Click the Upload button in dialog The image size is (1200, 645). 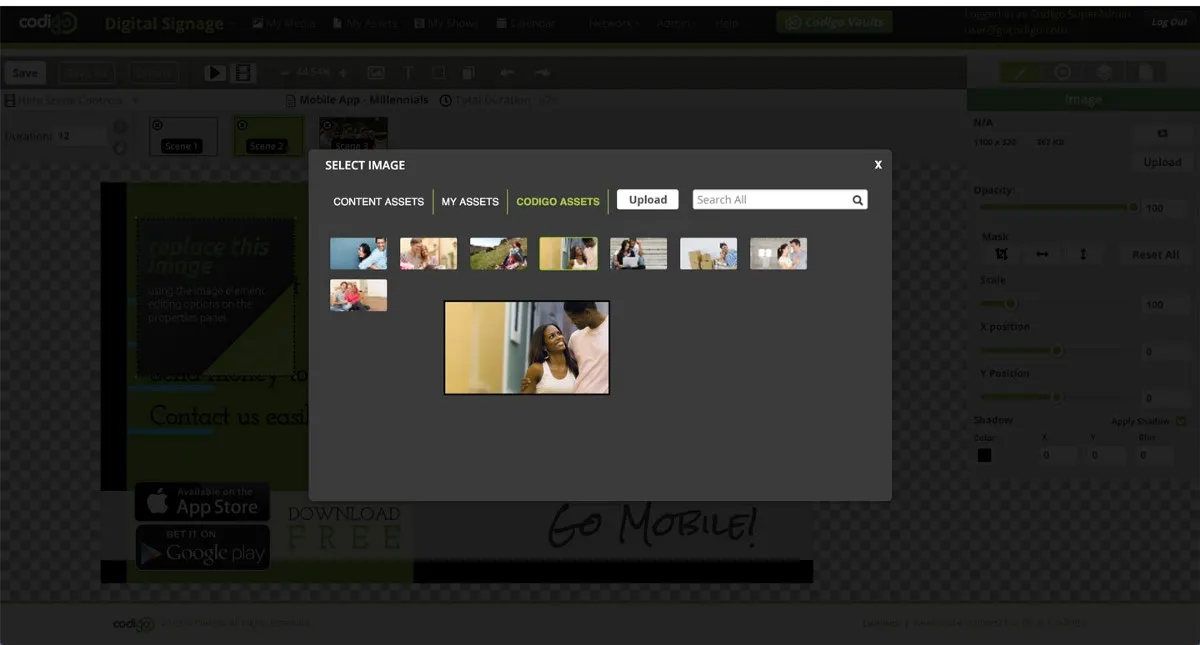click(x=647, y=200)
